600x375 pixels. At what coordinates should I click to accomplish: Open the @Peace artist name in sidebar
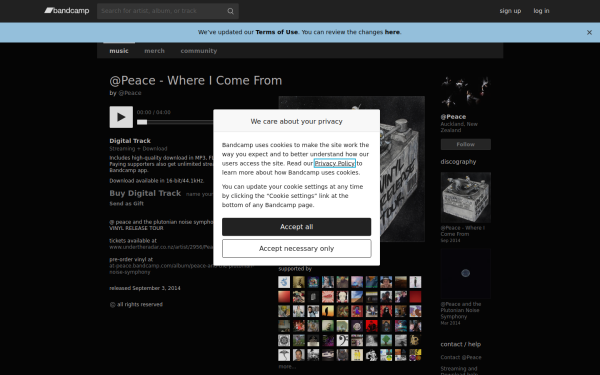pyautogui.click(x=453, y=117)
